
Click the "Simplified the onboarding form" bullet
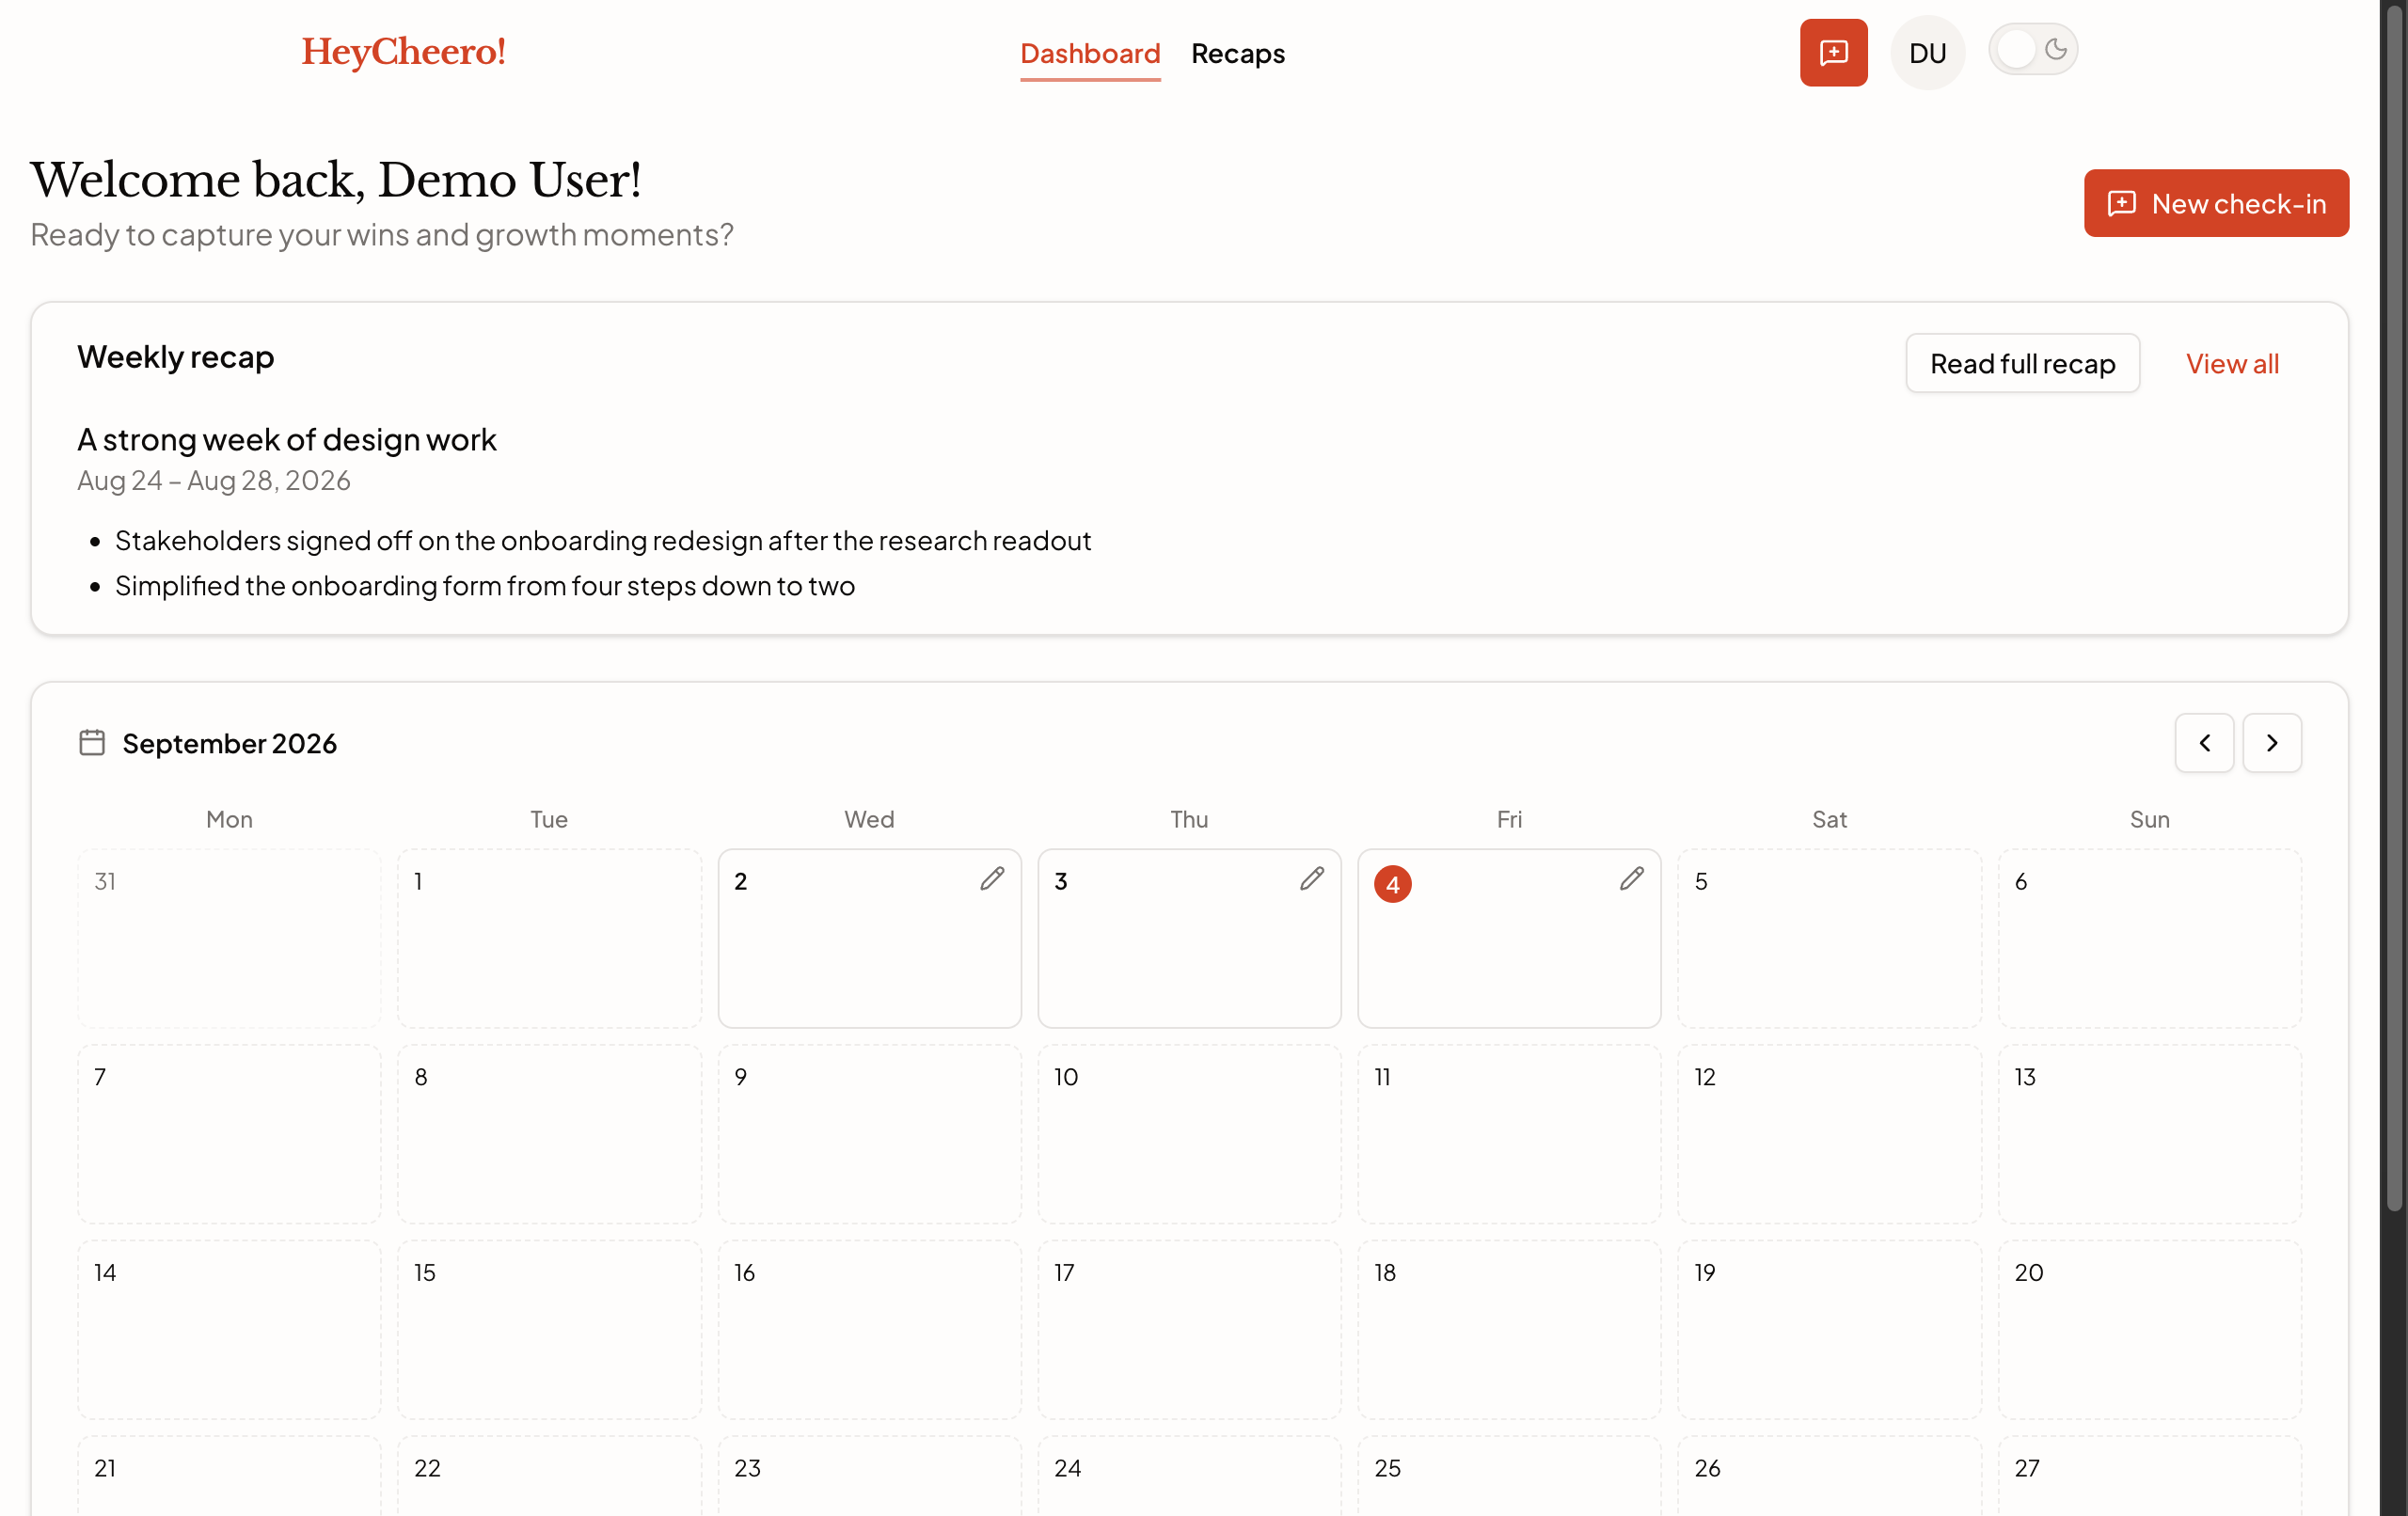[x=485, y=586]
